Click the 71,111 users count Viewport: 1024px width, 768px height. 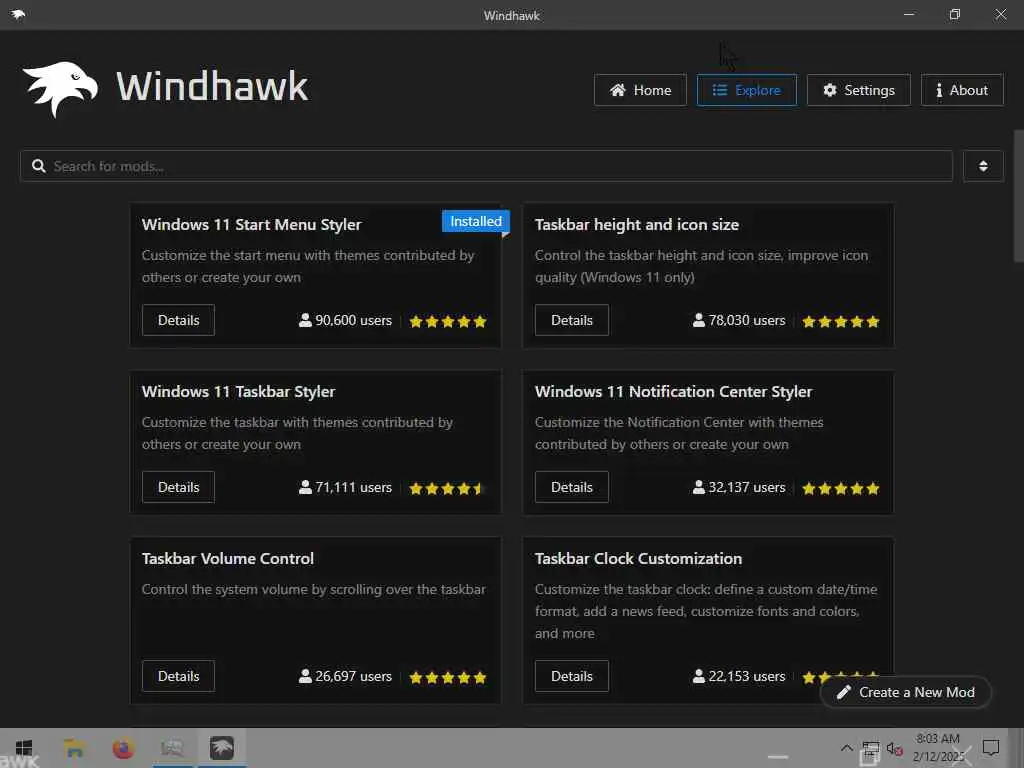coord(353,488)
